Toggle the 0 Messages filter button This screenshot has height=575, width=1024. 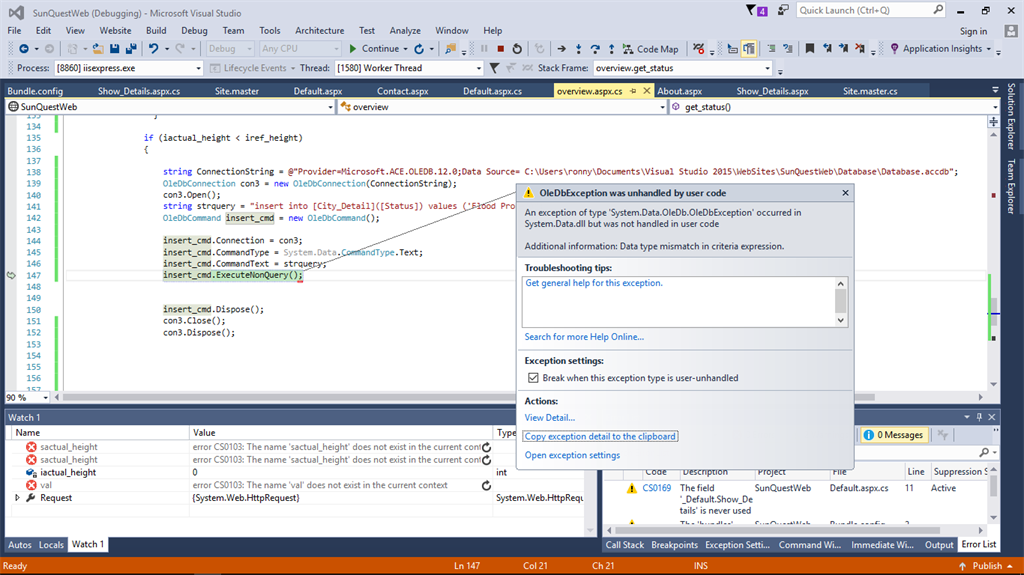tap(894, 435)
